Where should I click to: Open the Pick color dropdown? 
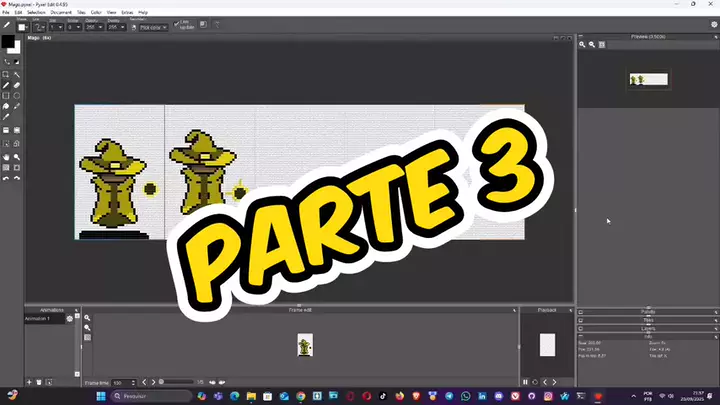coord(153,27)
